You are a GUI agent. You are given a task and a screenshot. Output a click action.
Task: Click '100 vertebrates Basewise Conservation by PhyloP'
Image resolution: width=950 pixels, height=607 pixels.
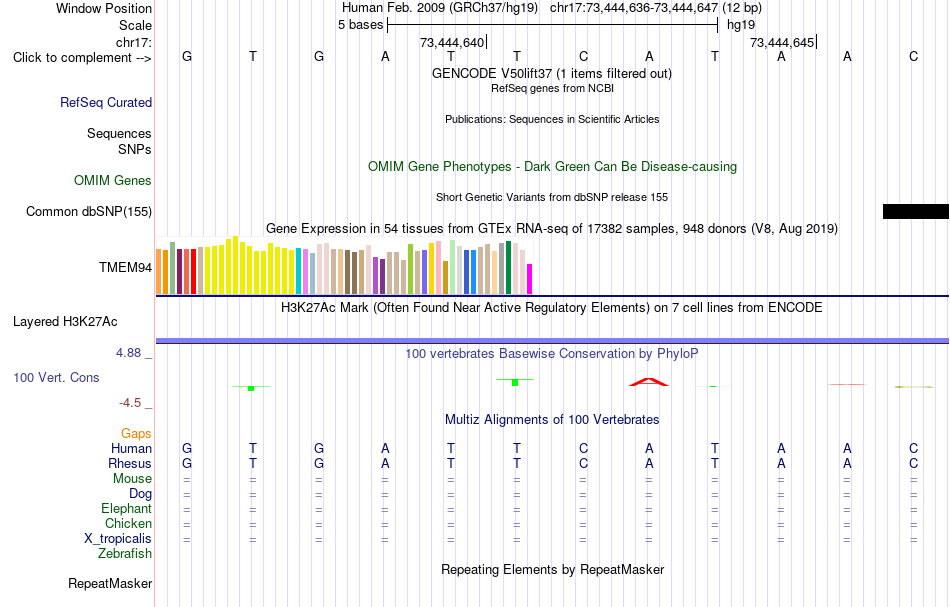tap(552, 353)
